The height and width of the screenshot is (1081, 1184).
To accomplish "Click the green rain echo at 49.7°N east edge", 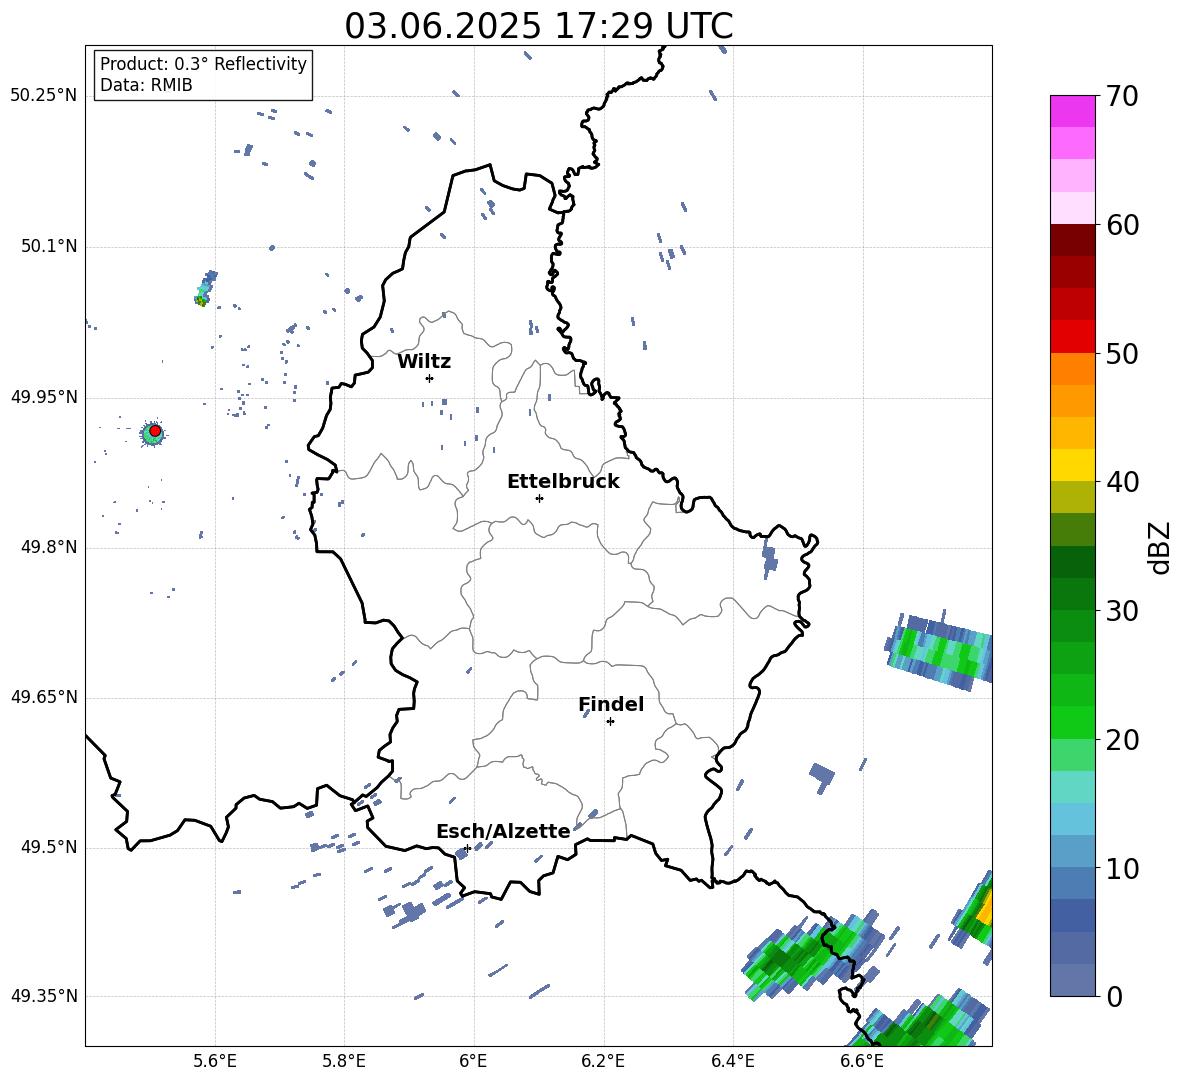I will (940, 651).
